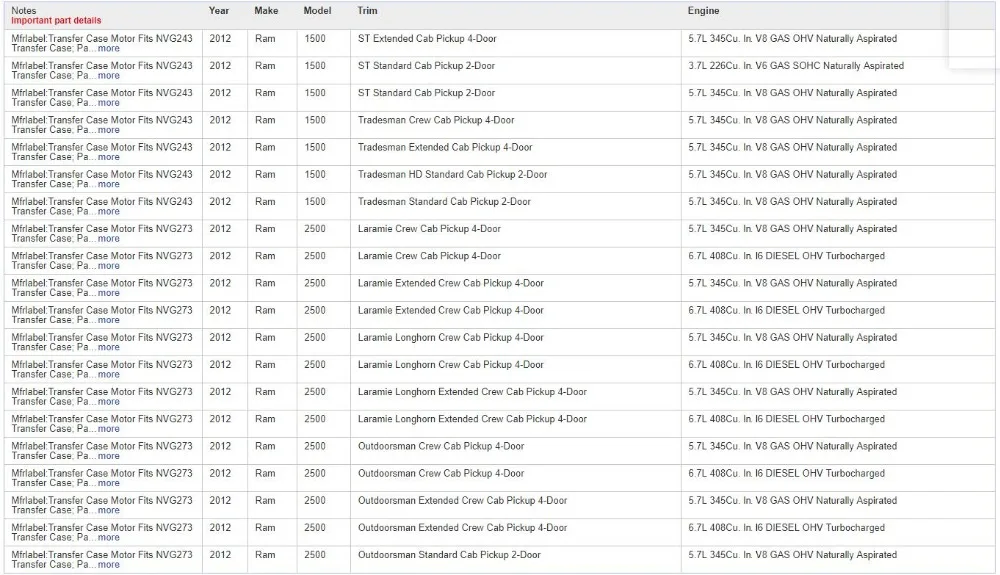The height and width of the screenshot is (575, 1000).
Task: Expand notes for Laramie Extended Crew Cab 5.7L row
Action: pos(108,293)
